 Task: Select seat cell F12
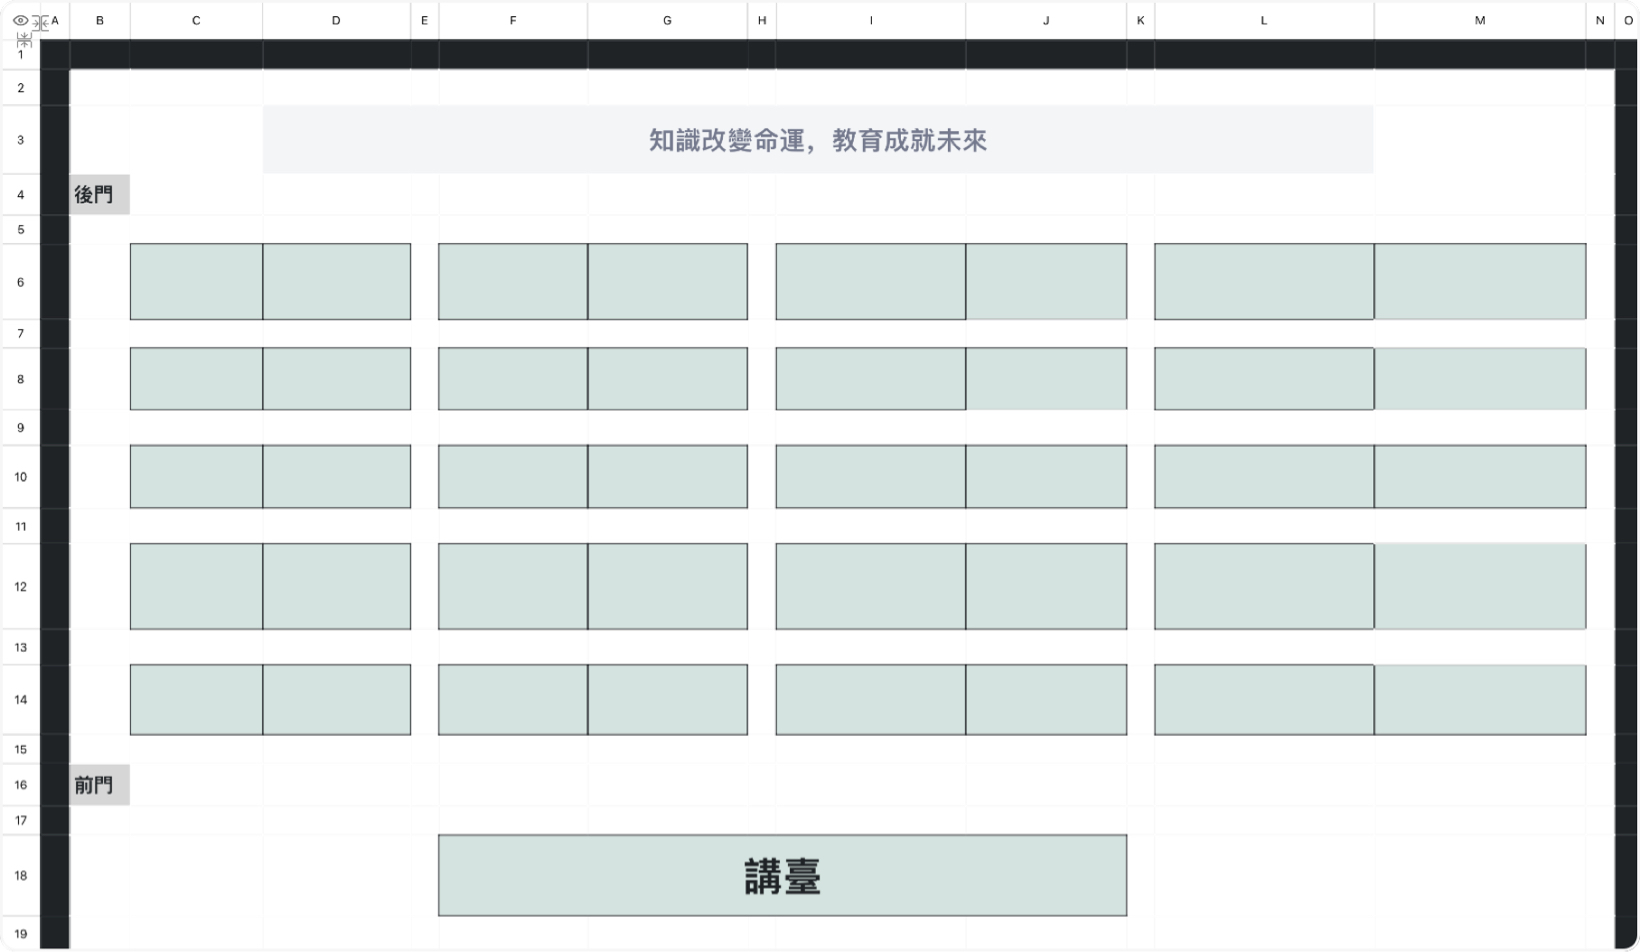[513, 587]
